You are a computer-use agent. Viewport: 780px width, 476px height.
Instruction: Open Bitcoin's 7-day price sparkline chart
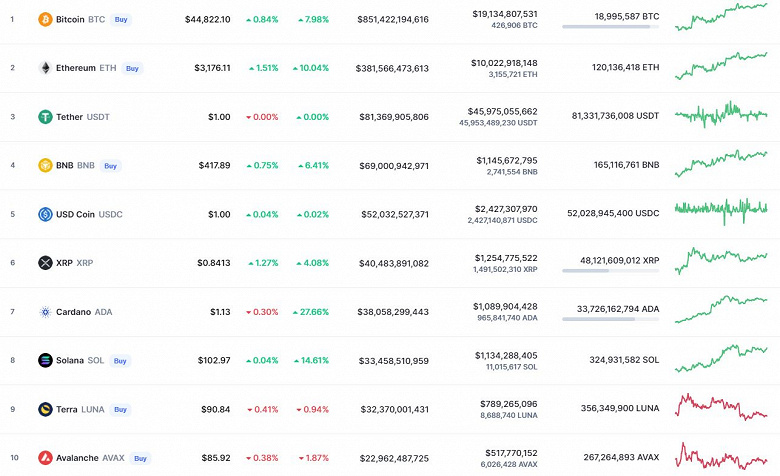pos(721,17)
